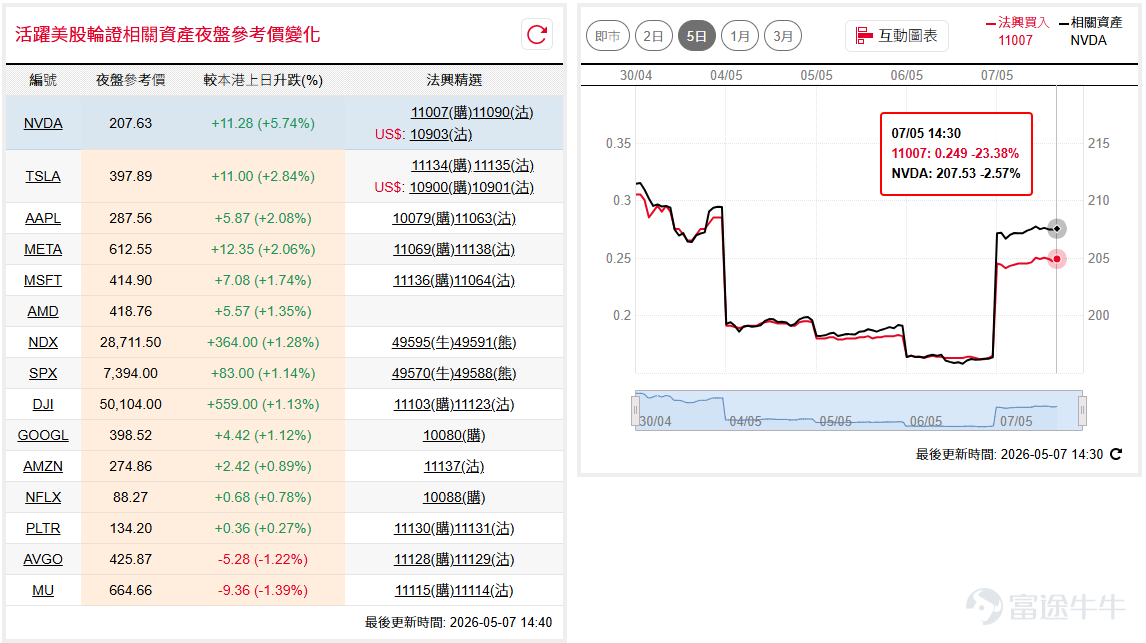Open the AMZN ticker link
The width and height of the screenshot is (1146, 643).
43,466
